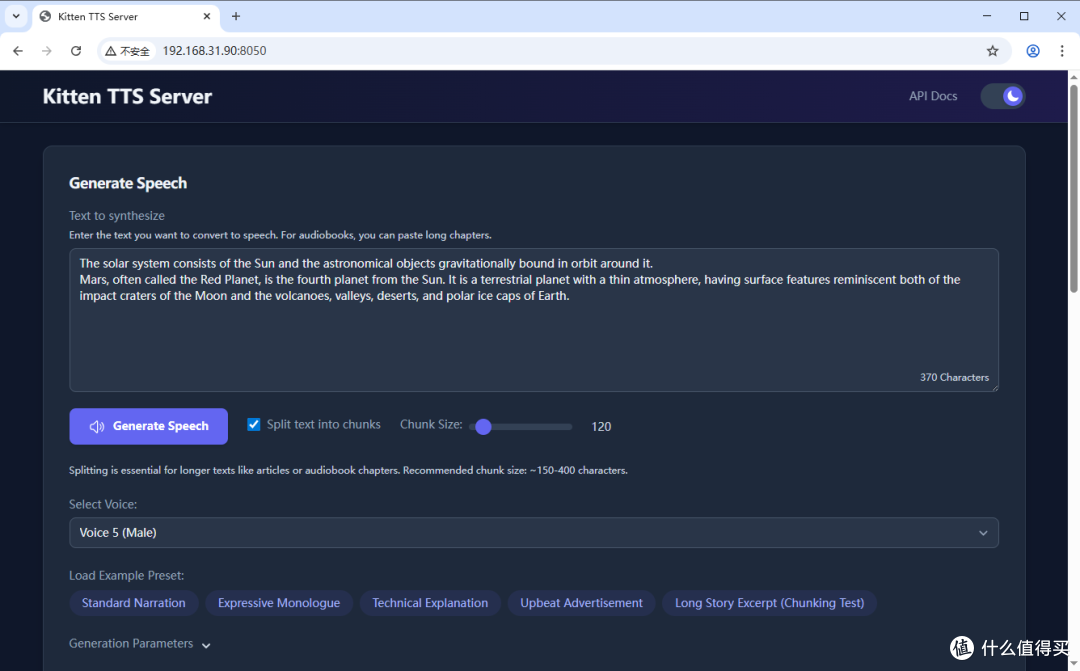This screenshot has width=1080, height=671.
Task: Click the address bar URL
Action: (214, 51)
